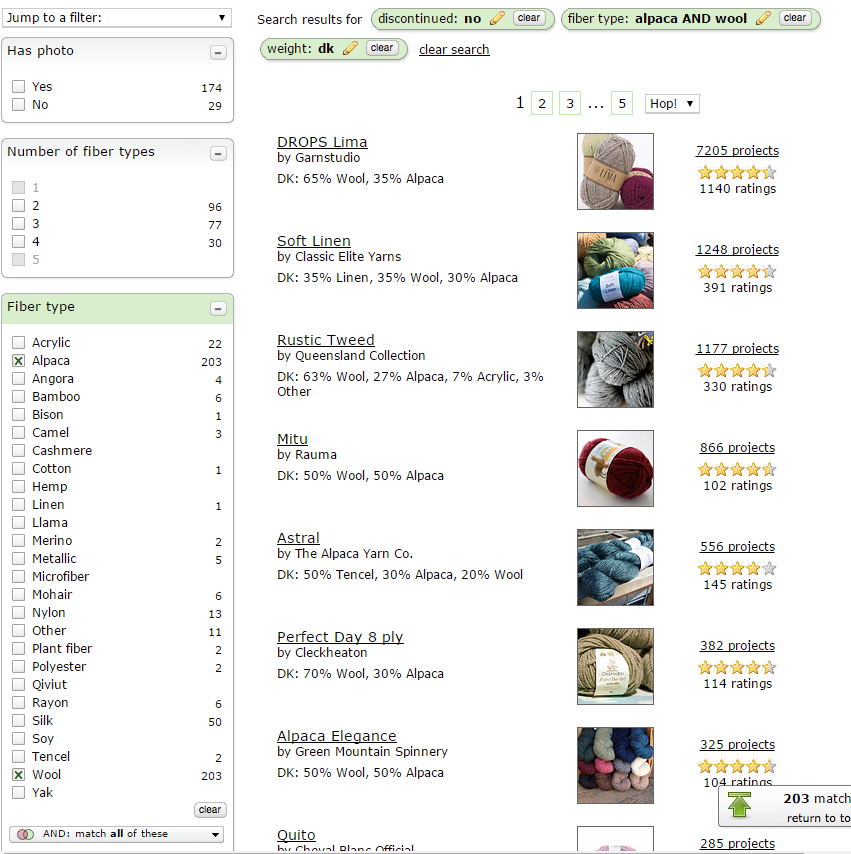Screen dimensions: 851x854
Task: View 1177 projects for Rustic Tweed
Action: click(x=737, y=349)
